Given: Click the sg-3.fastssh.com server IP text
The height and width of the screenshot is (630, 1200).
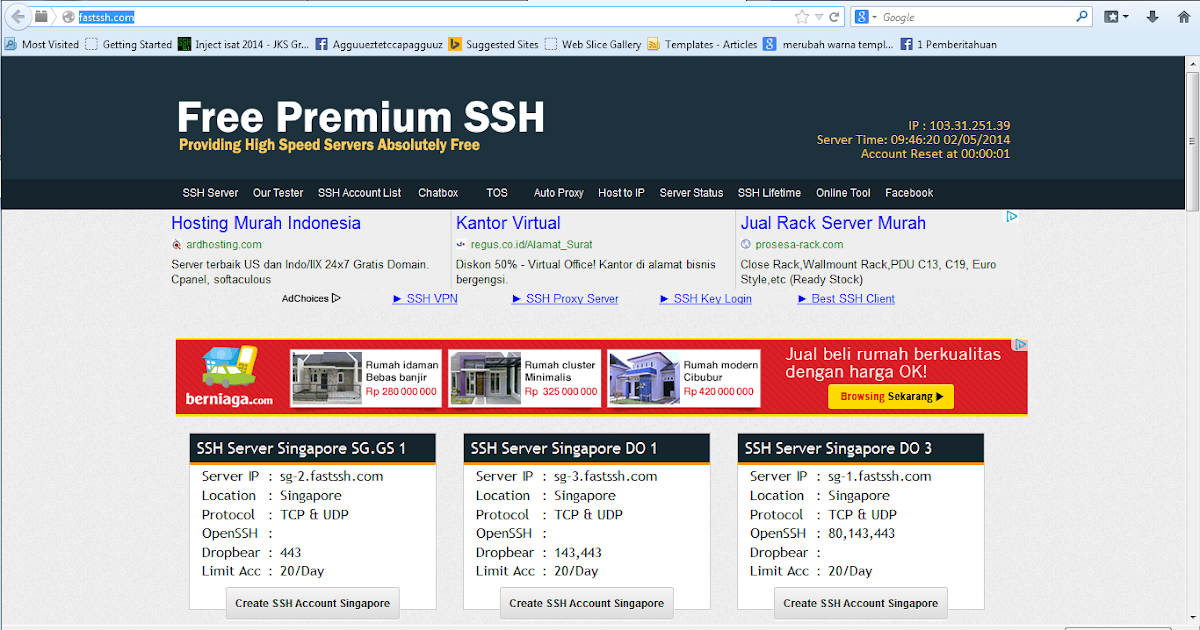Looking at the screenshot, I should [605, 477].
